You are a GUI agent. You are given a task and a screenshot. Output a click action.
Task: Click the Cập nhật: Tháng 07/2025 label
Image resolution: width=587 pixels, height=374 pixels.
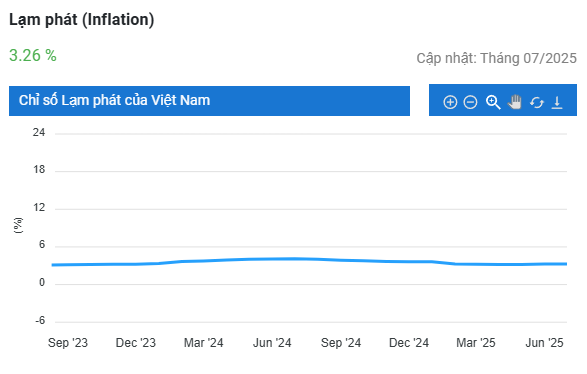click(496, 58)
